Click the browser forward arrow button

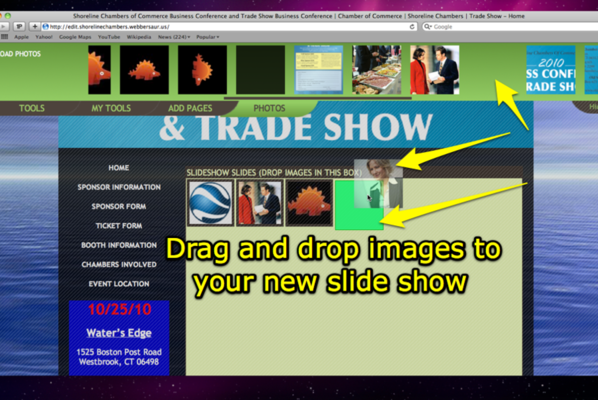coord(4,26)
